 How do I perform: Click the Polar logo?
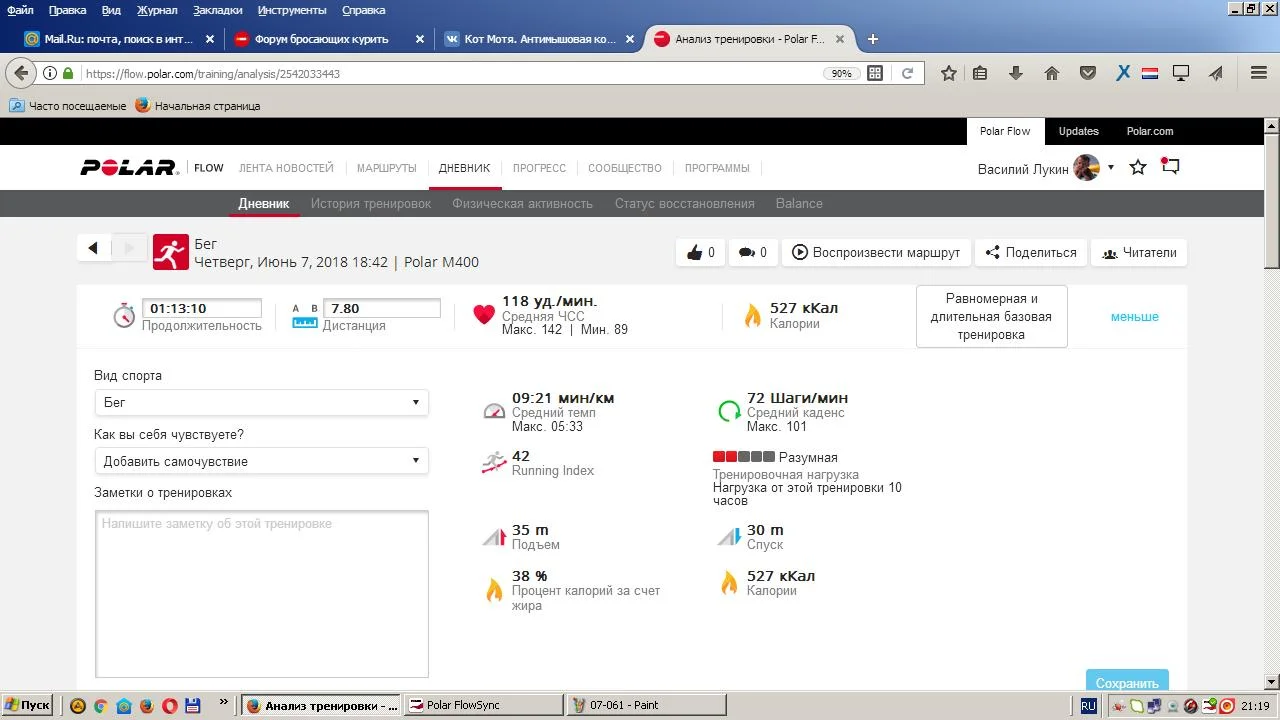[x=129, y=168]
